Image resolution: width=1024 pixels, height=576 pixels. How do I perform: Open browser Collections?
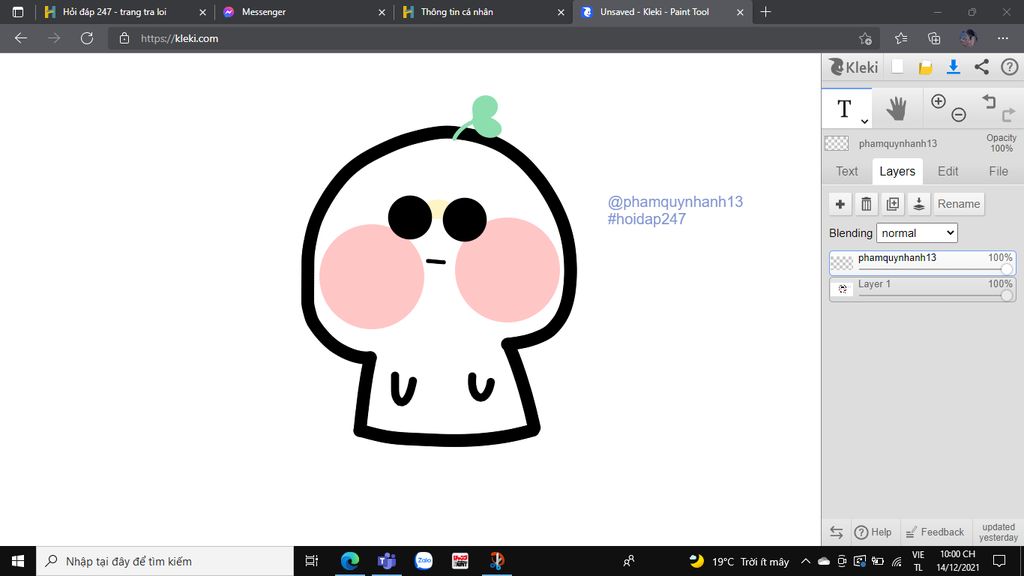tap(934, 39)
